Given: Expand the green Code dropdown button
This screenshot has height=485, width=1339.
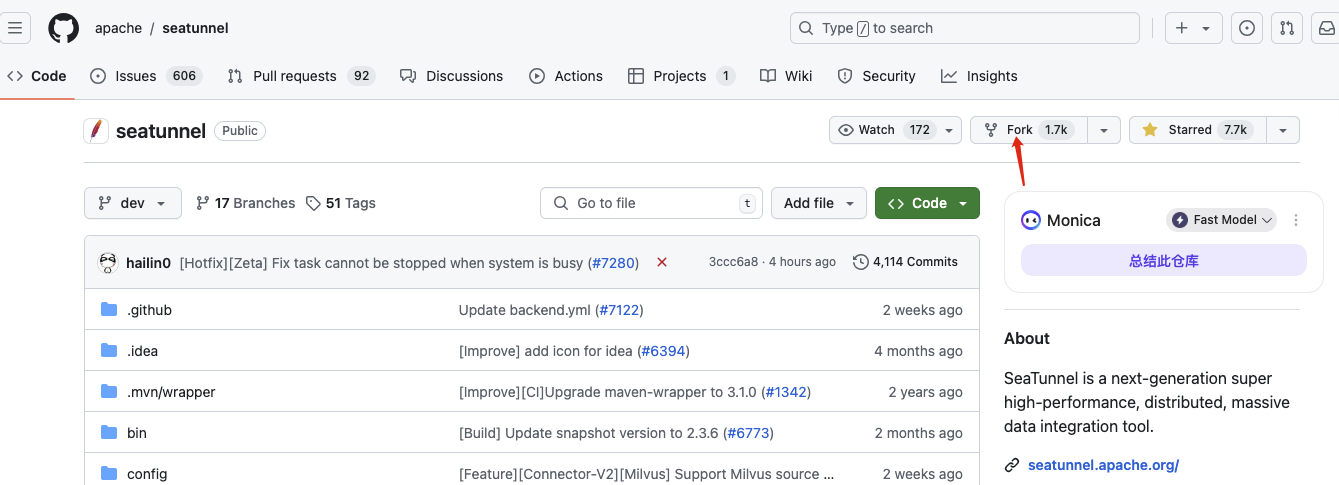Looking at the screenshot, I should [926, 203].
